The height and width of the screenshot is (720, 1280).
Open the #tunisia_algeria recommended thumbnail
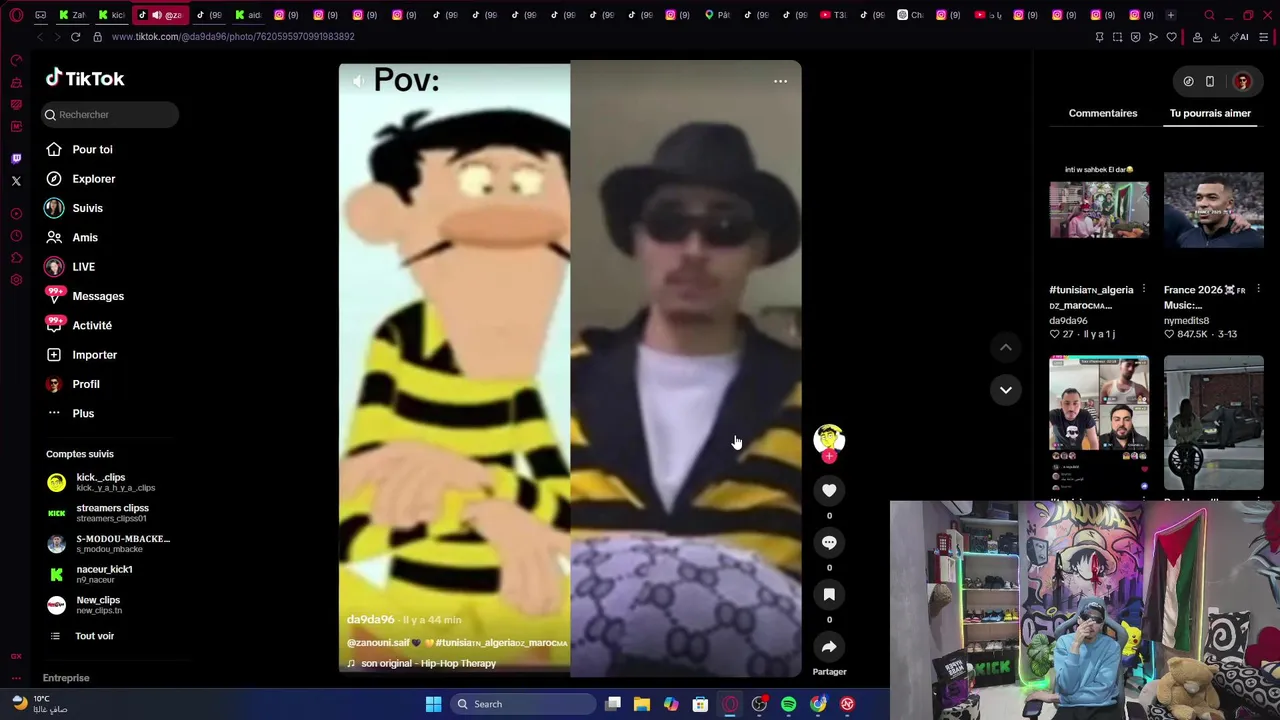coord(1099,209)
